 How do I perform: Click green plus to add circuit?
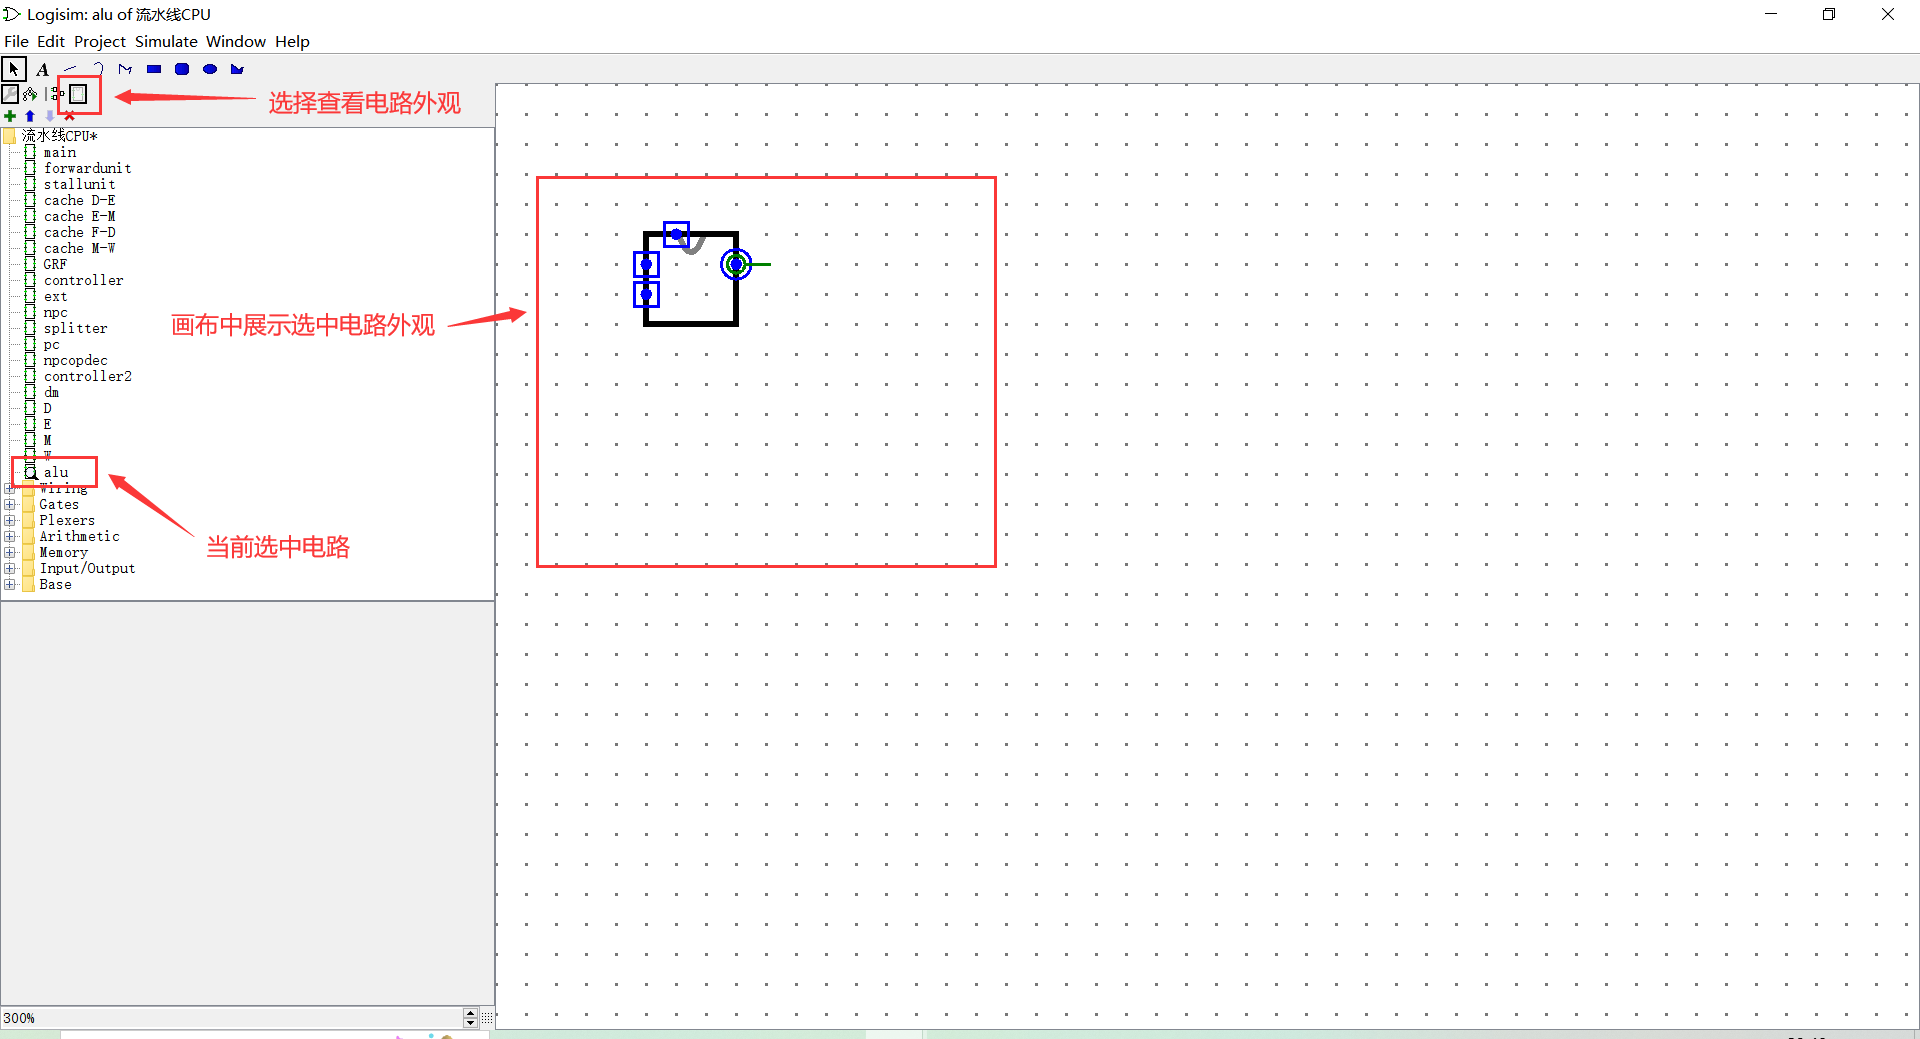pyautogui.click(x=10, y=116)
